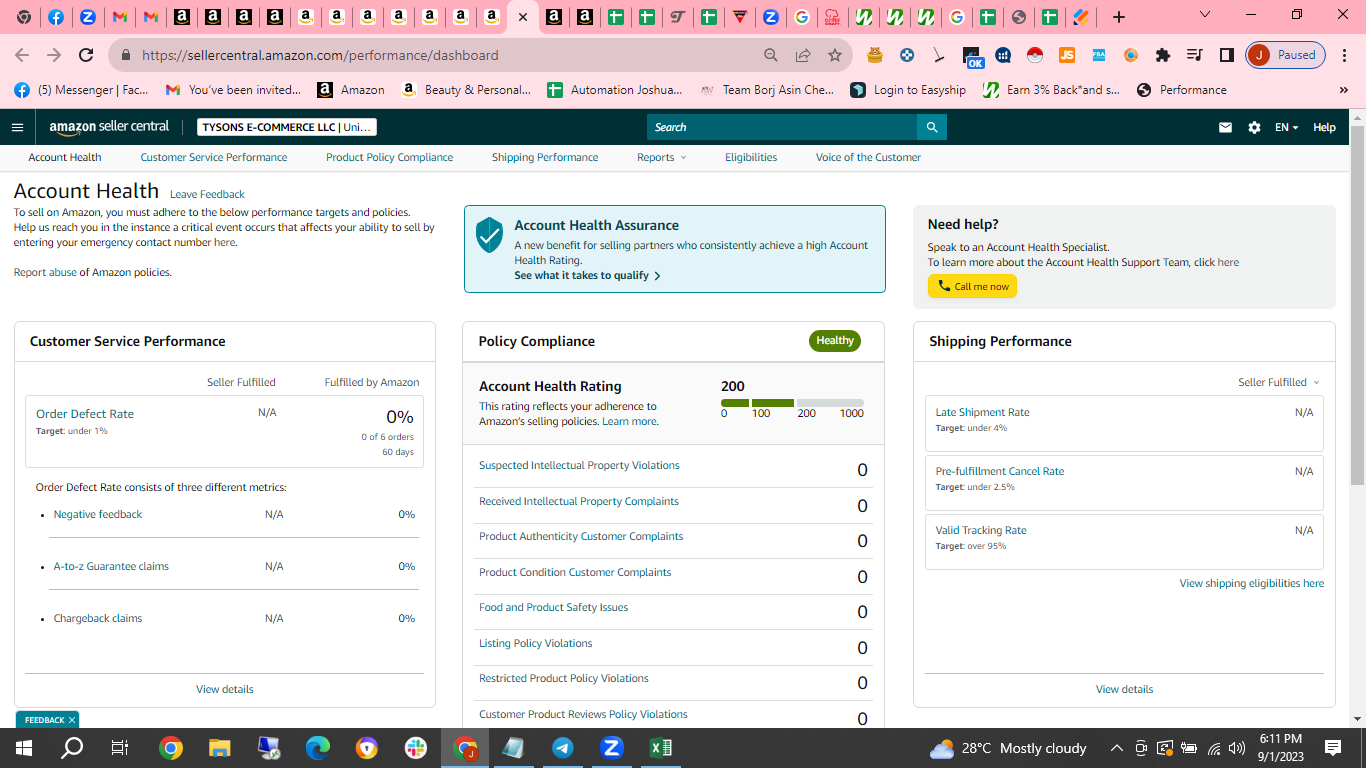Open the Voice of the Customer tab
This screenshot has height=768, width=1366.
868,157
